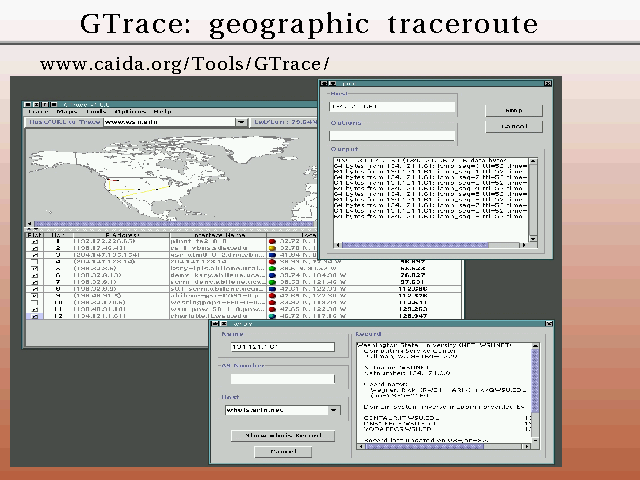This screenshot has height=480, width=640.
Task: Click the blue location marker on hop 6
Action: [x=272, y=276]
